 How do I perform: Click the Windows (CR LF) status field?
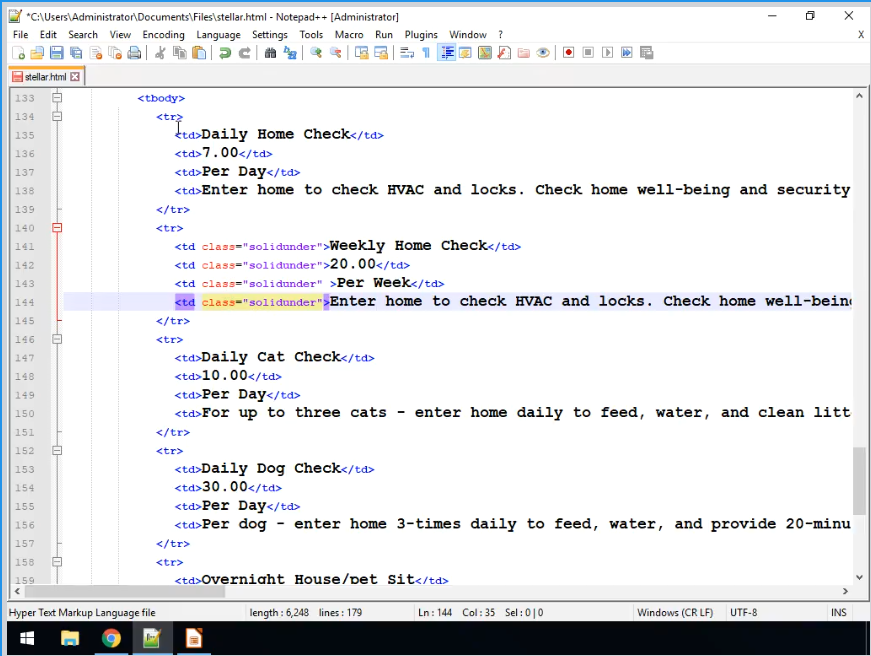point(675,613)
